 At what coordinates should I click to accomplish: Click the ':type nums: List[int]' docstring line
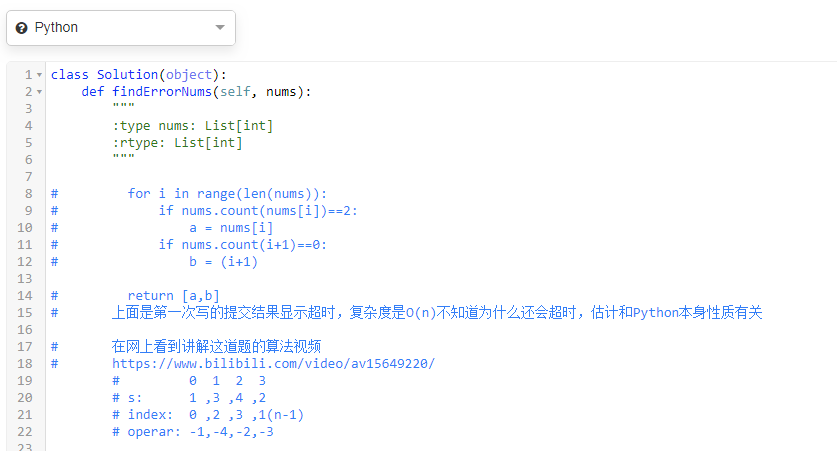(193, 126)
